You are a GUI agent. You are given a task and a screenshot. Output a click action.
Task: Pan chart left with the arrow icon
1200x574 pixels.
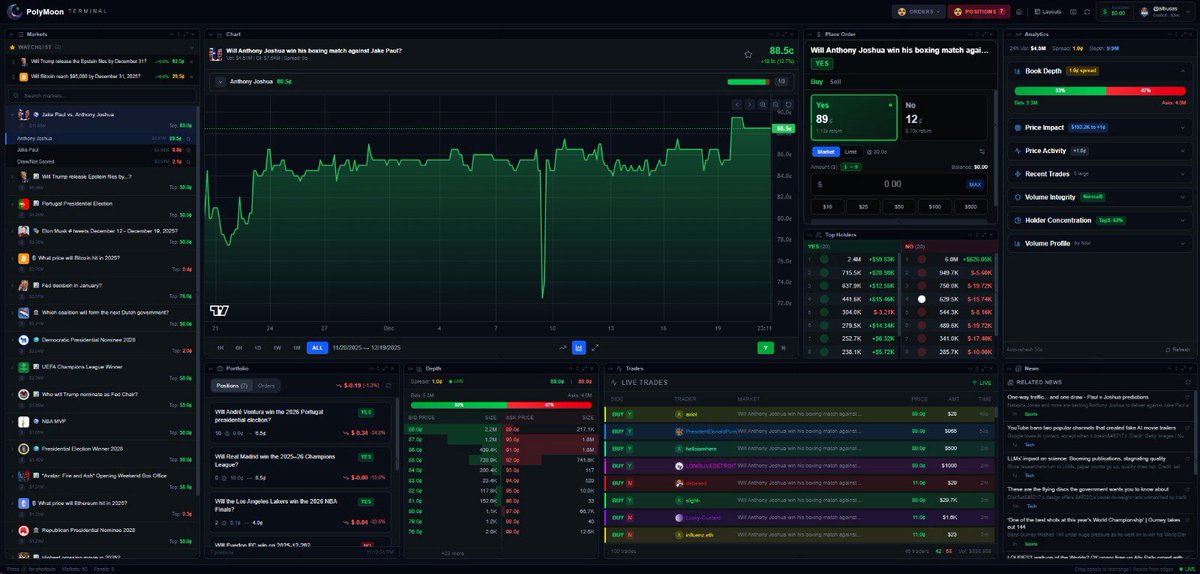tap(737, 105)
